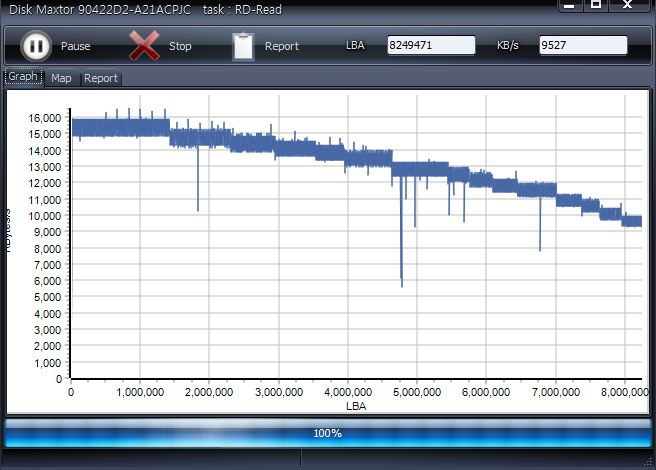The height and width of the screenshot is (470, 656).
Task: Click the deepest dip in the graph
Action: [402, 285]
